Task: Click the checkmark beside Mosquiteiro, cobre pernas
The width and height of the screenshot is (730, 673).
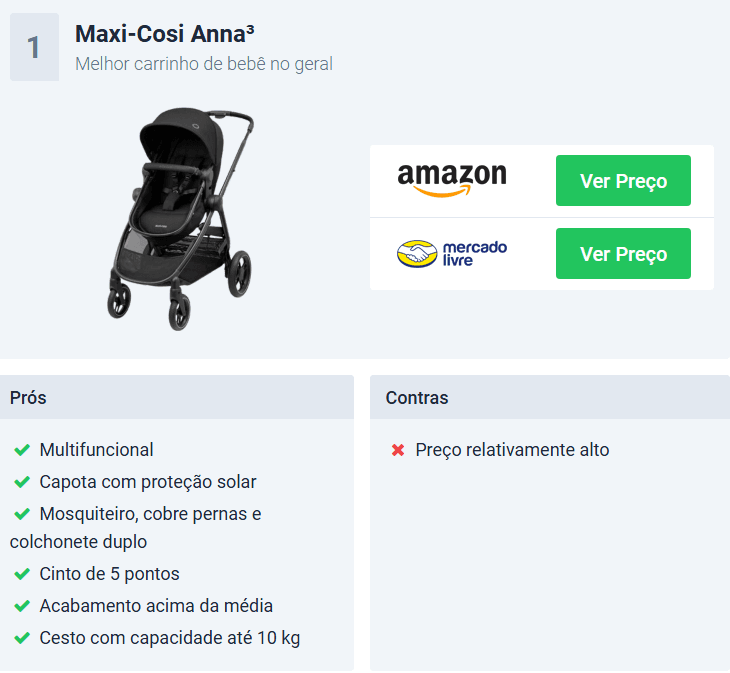Action: pos(22,514)
